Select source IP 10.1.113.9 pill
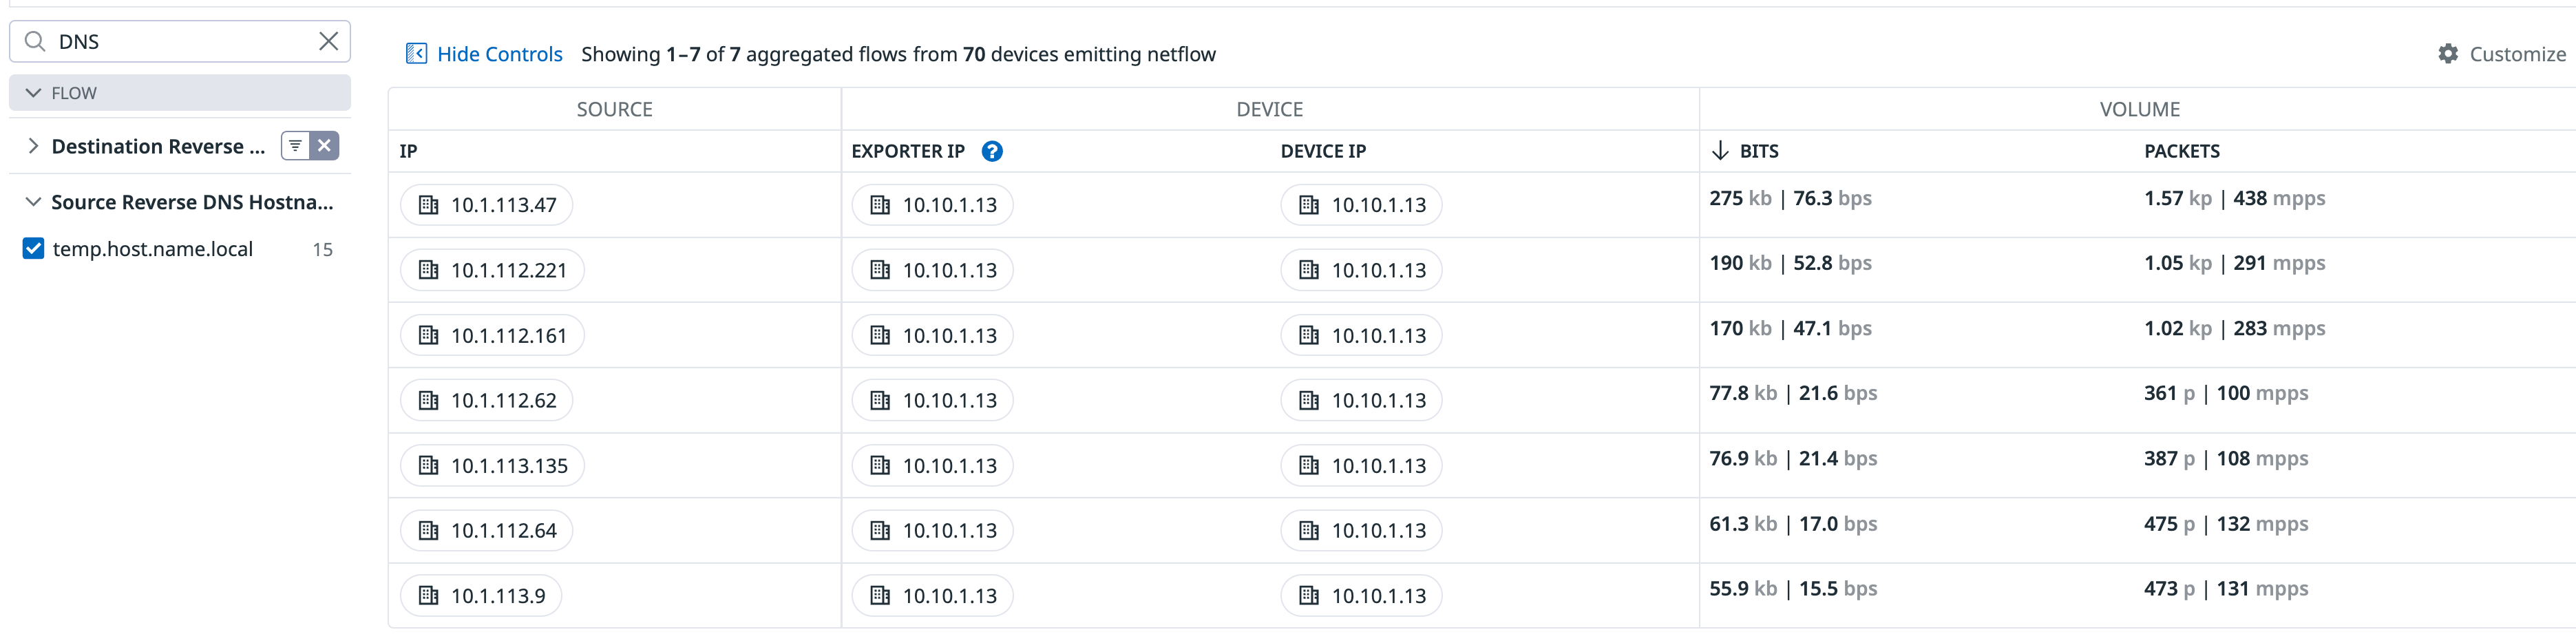 pos(481,596)
